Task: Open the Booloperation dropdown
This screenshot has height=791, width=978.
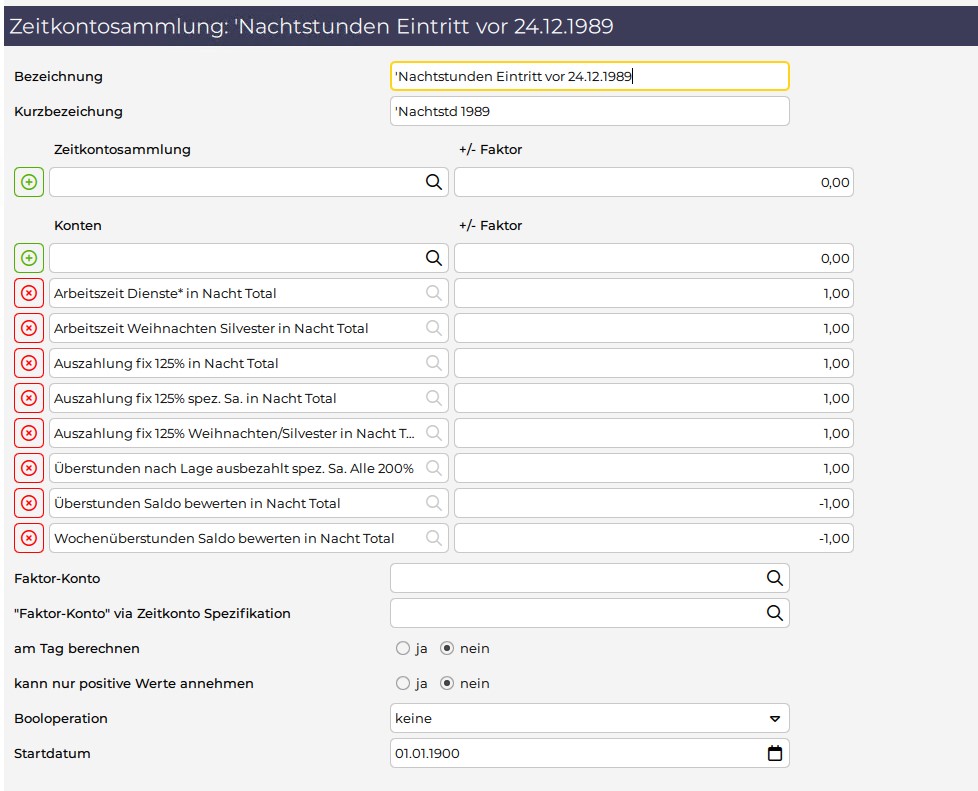Action: point(589,718)
